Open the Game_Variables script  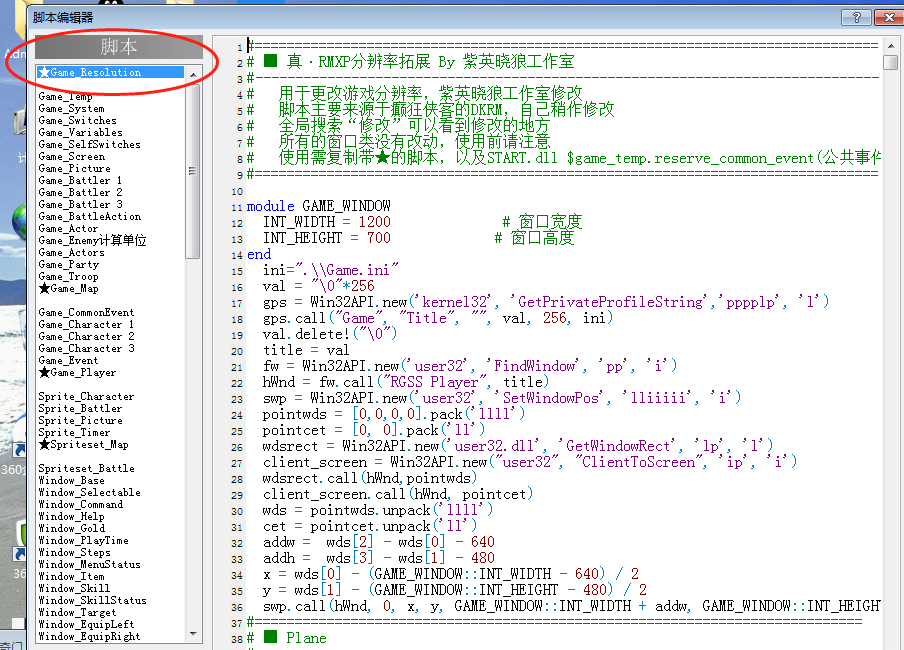click(80, 133)
